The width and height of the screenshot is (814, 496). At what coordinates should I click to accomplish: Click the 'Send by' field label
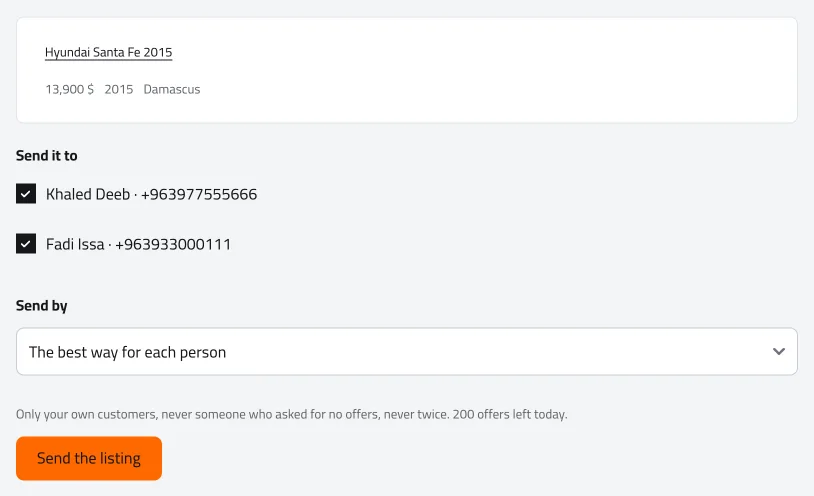pos(42,305)
